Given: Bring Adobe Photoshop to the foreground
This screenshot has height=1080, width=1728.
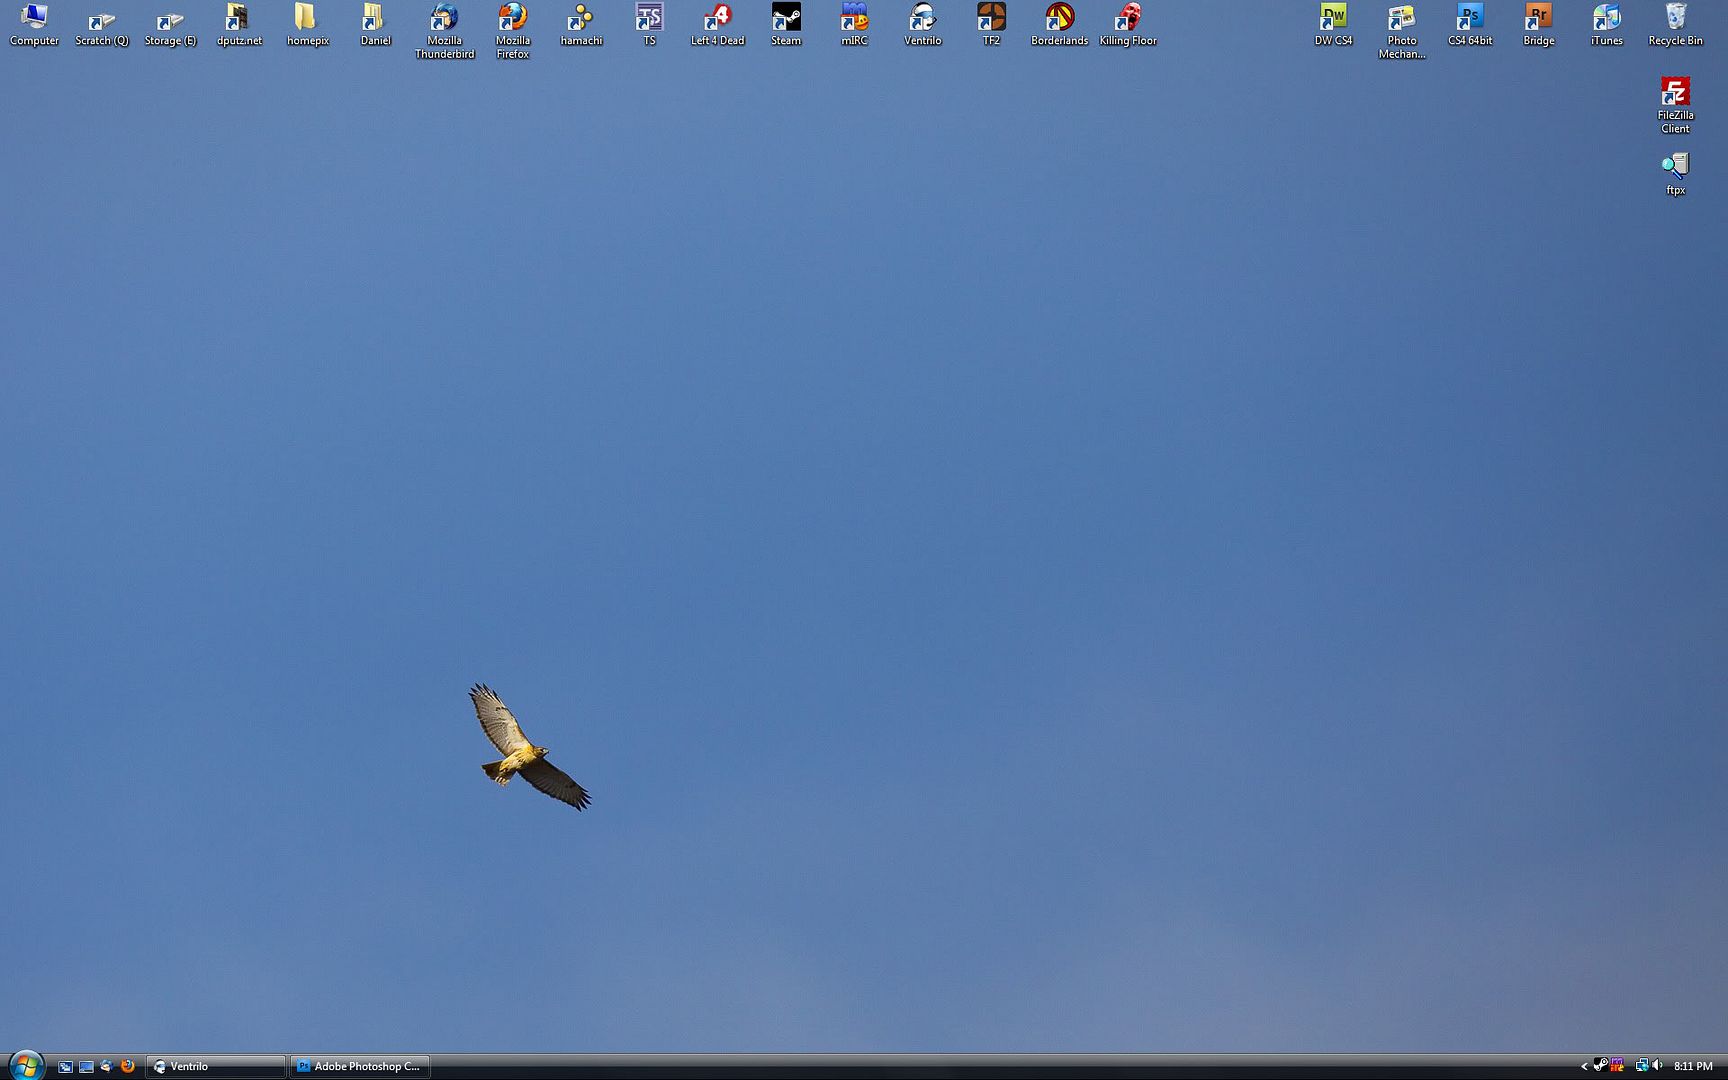Looking at the screenshot, I should [x=359, y=1066].
